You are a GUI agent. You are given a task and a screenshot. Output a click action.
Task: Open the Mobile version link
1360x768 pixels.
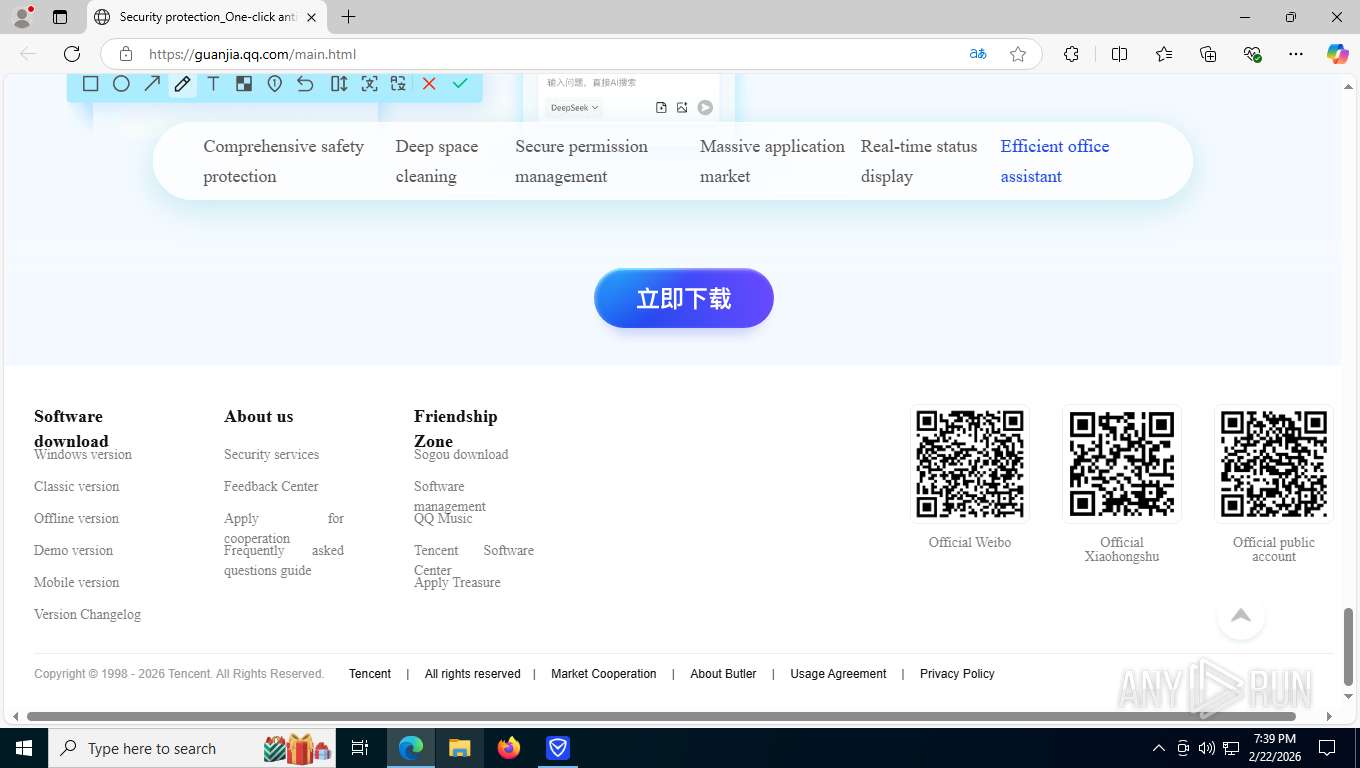click(x=76, y=582)
